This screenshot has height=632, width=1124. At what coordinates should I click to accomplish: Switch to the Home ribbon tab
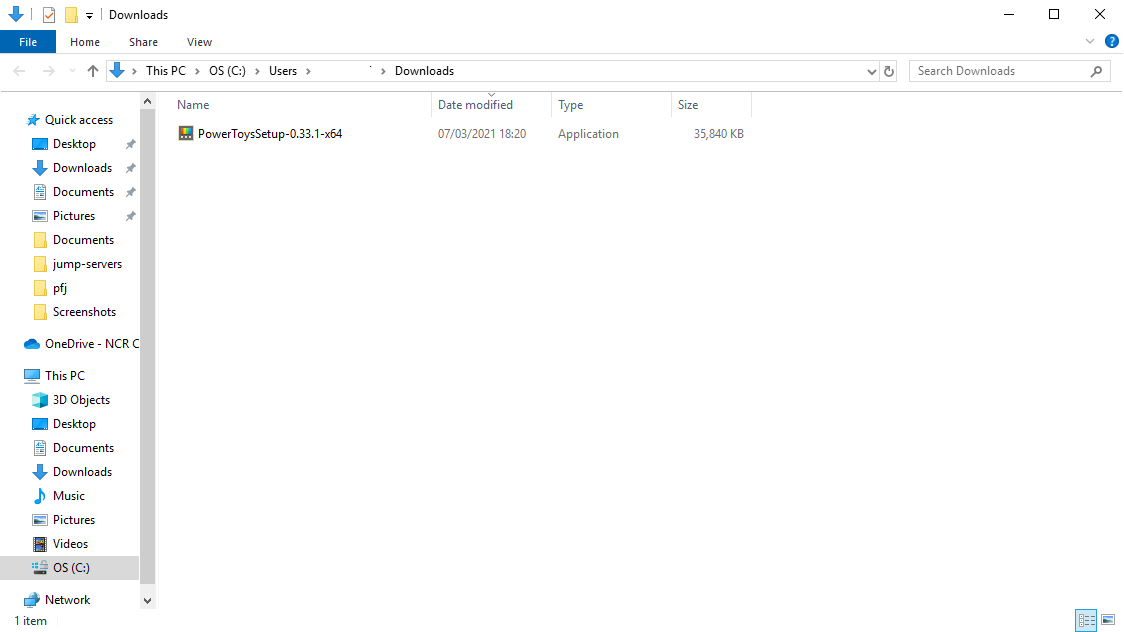click(x=85, y=42)
